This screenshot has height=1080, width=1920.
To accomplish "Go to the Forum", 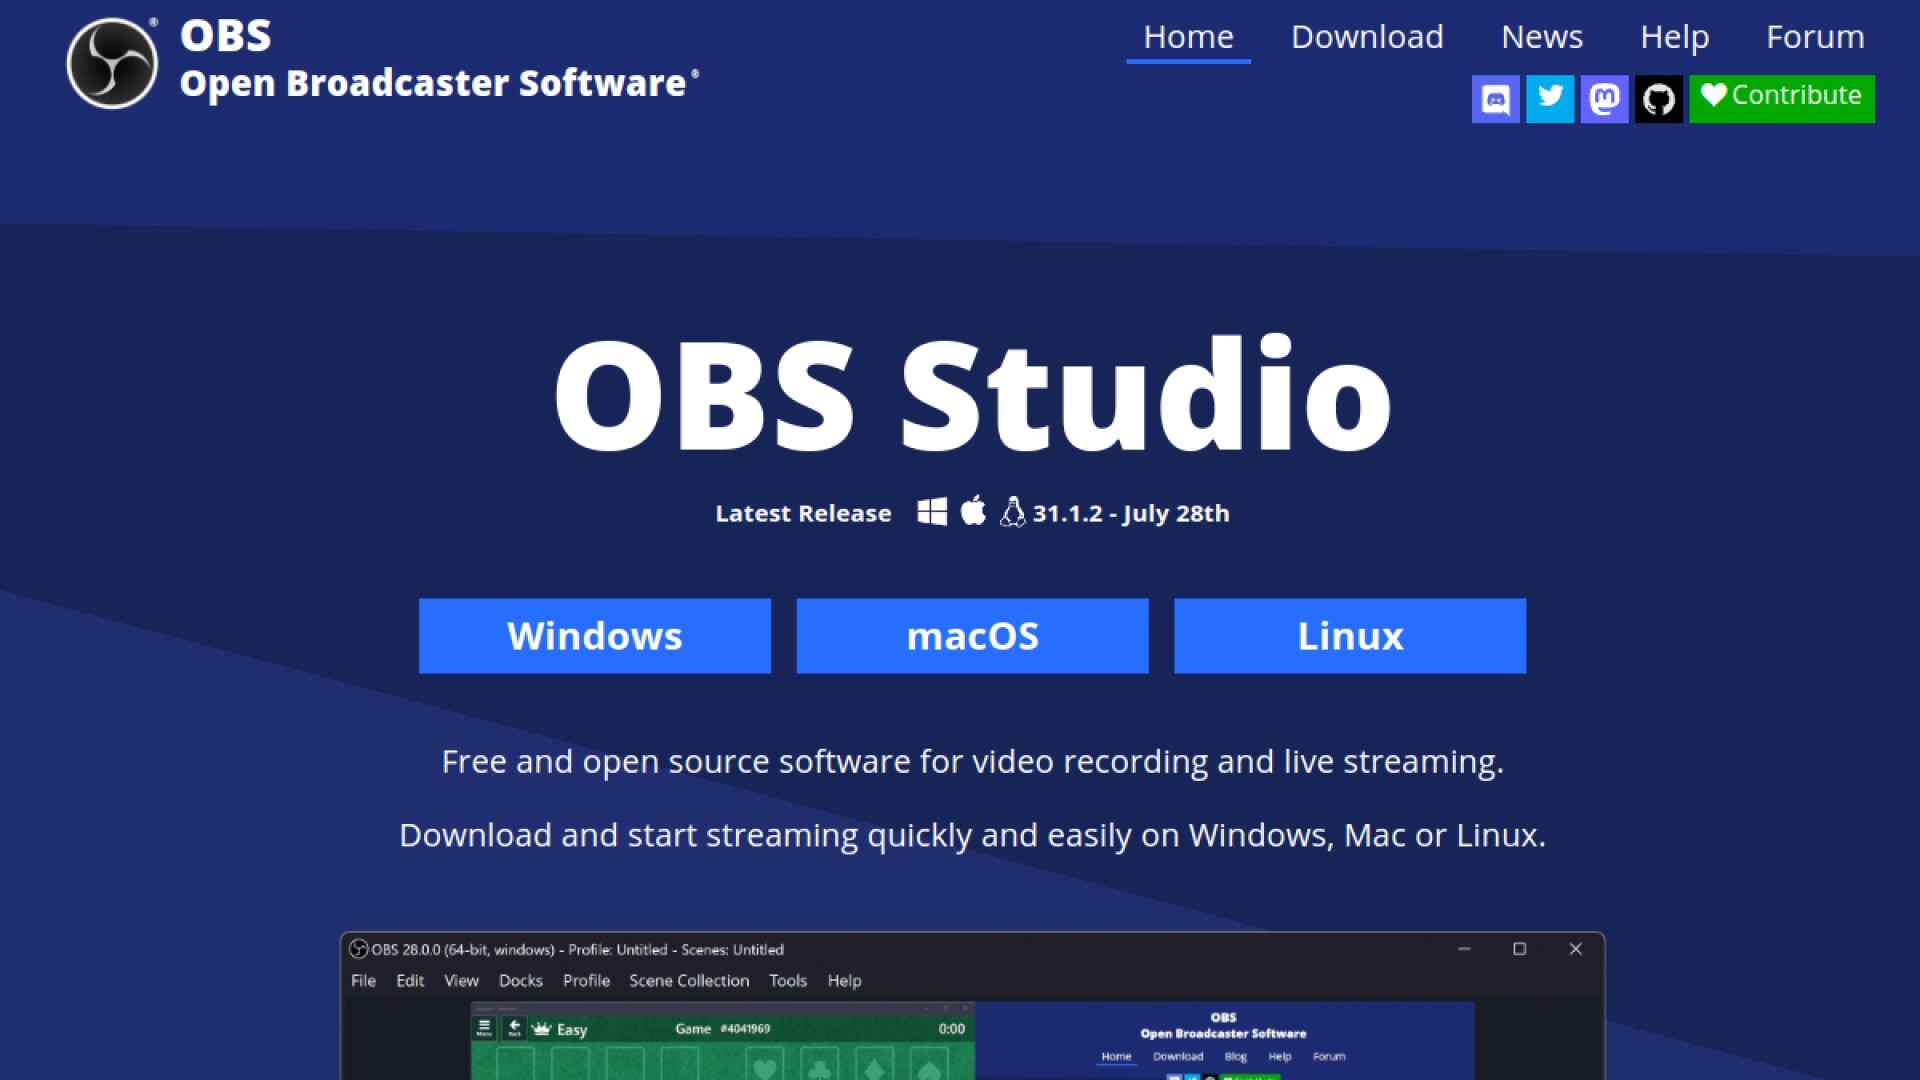I will point(1815,36).
